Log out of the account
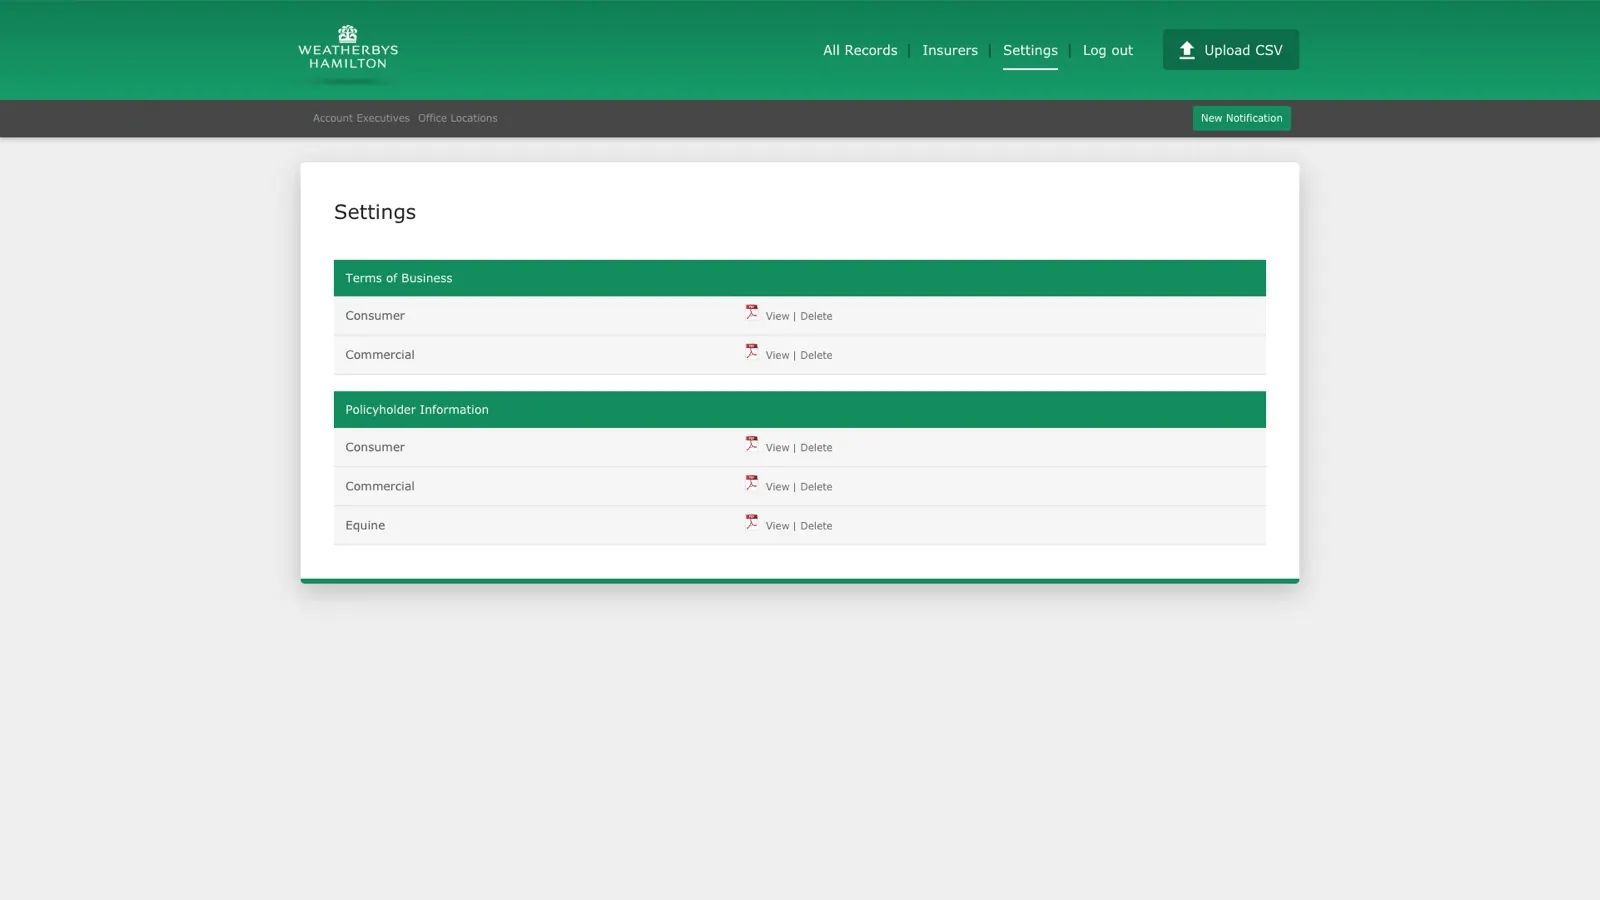Viewport: 1600px width, 900px height. coord(1108,50)
